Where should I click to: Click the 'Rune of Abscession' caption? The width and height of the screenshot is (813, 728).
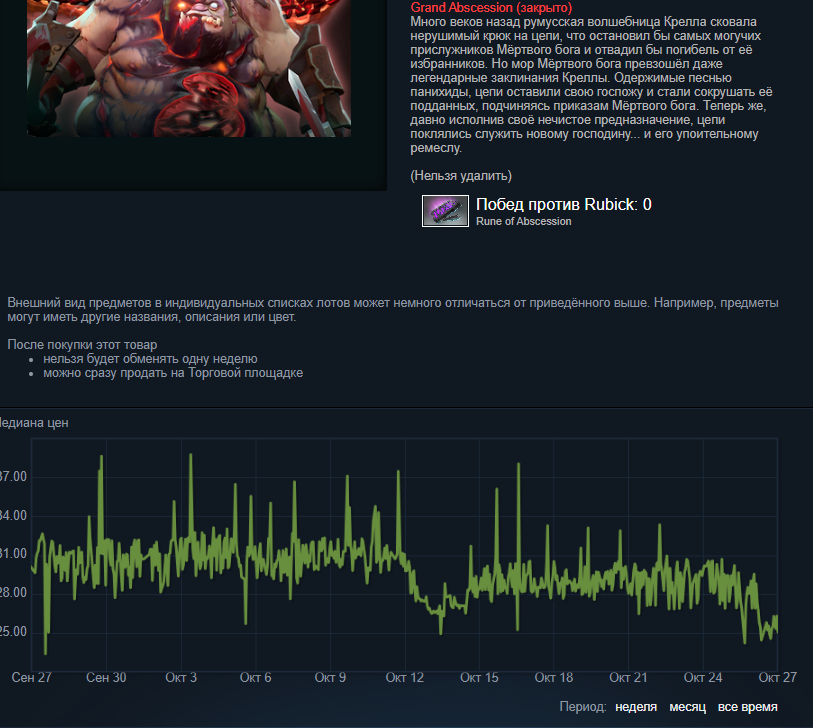[524, 221]
